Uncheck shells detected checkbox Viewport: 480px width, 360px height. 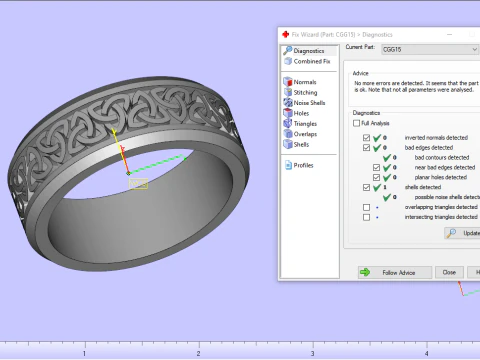click(x=366, y=187)
